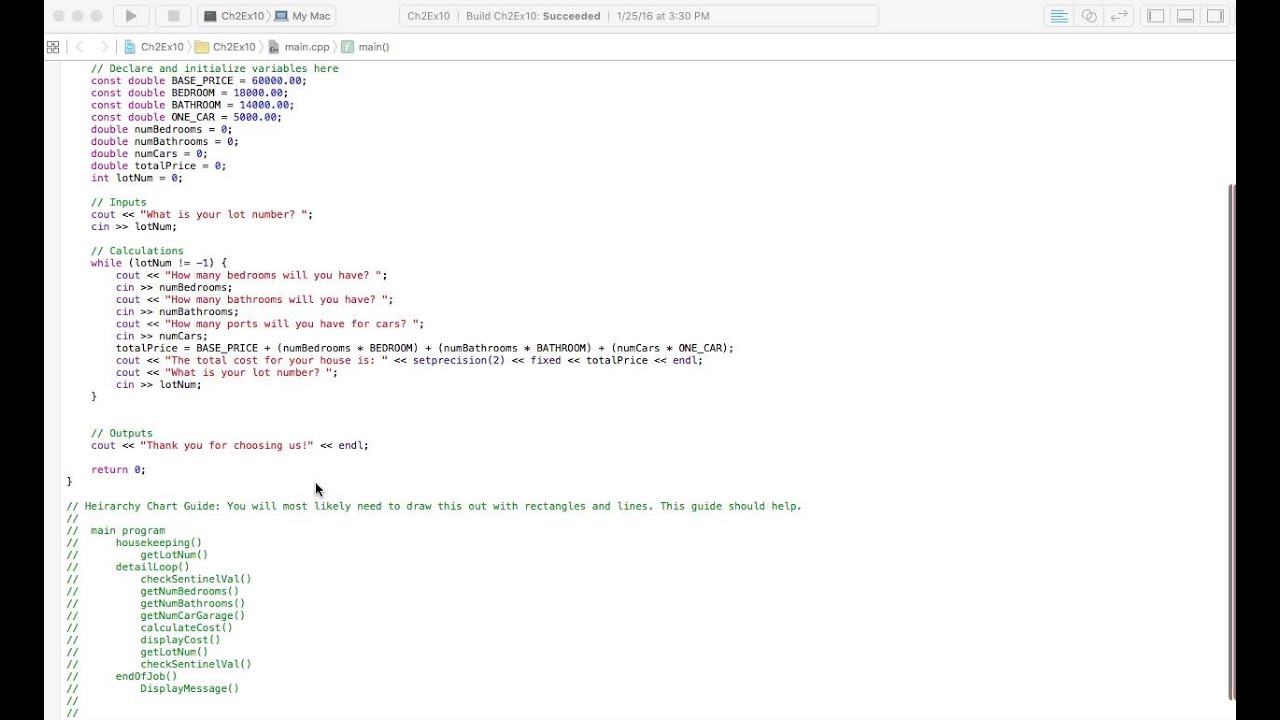
Task: Show the Assistant editor
Action: [x=1089, y=16]
